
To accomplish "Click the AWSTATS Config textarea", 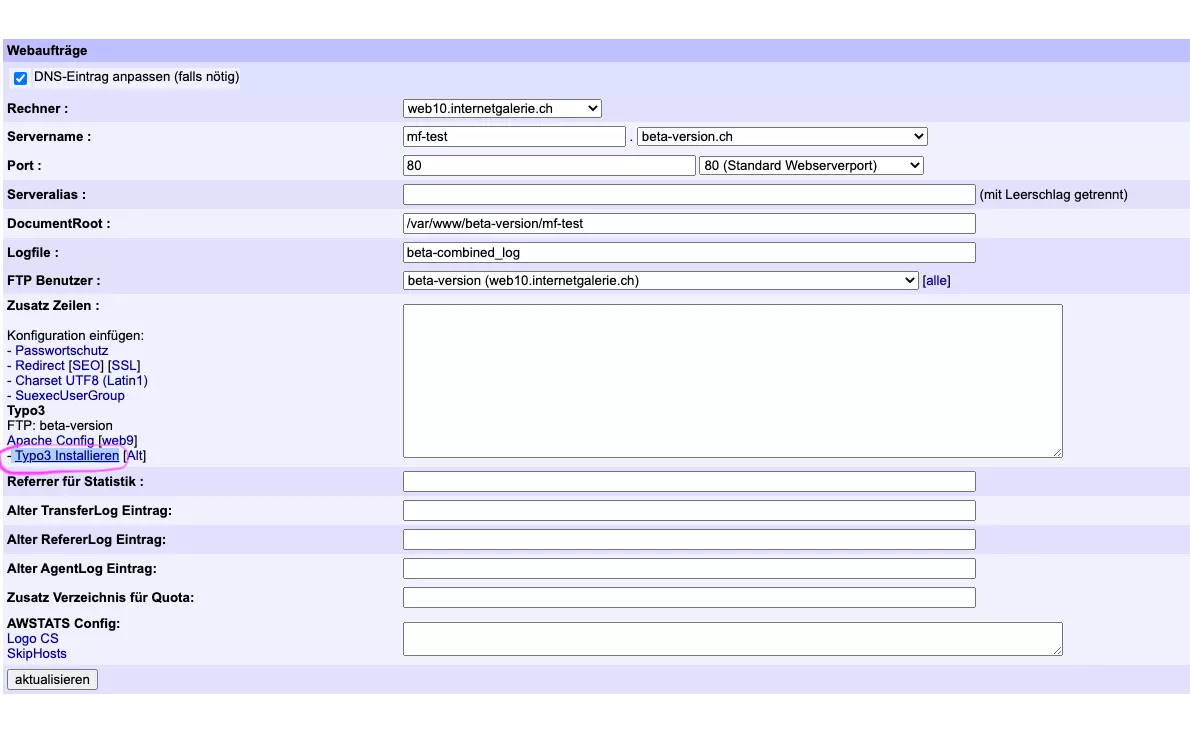I will click(732, 639).
